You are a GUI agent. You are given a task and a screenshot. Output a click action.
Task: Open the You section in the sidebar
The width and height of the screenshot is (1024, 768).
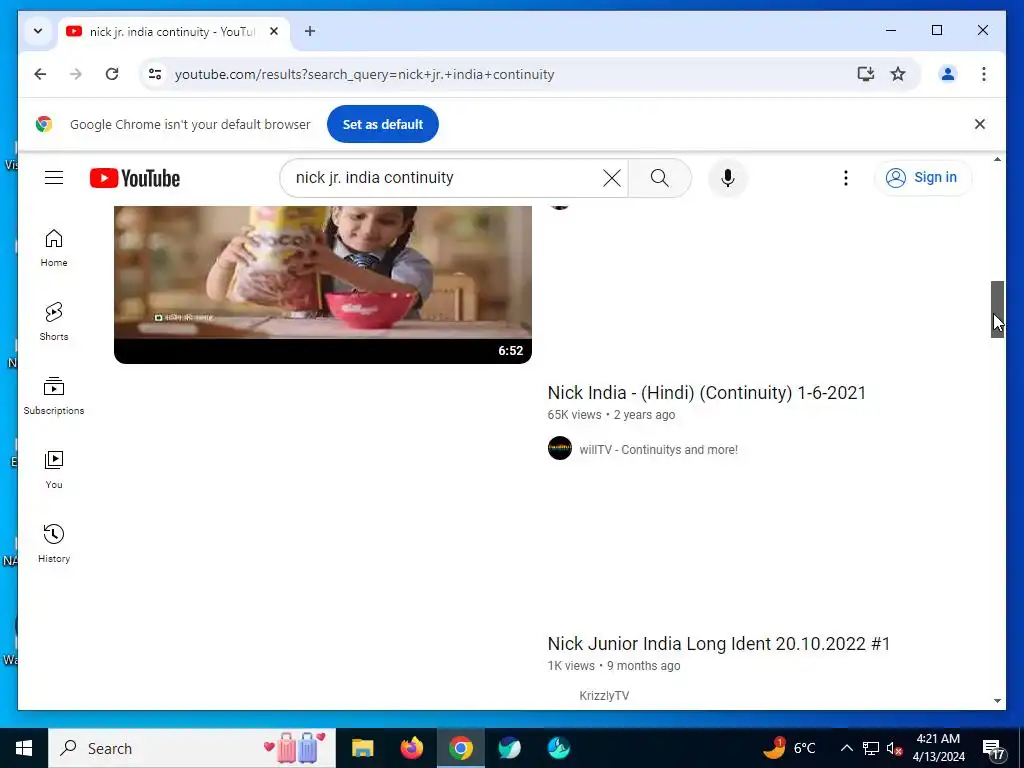point(54,470)
